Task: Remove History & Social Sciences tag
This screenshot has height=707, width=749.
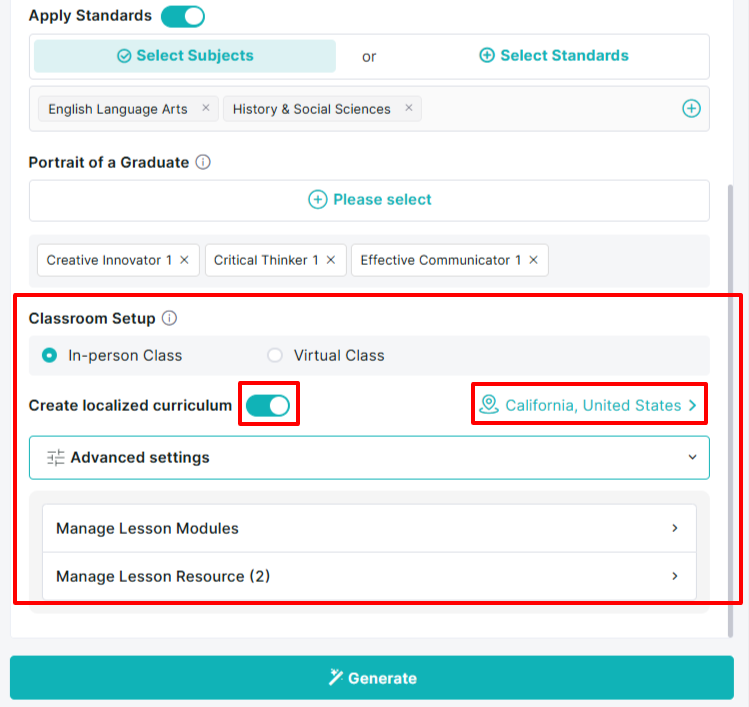Action: pyautogui.click(x=409, y=108)
